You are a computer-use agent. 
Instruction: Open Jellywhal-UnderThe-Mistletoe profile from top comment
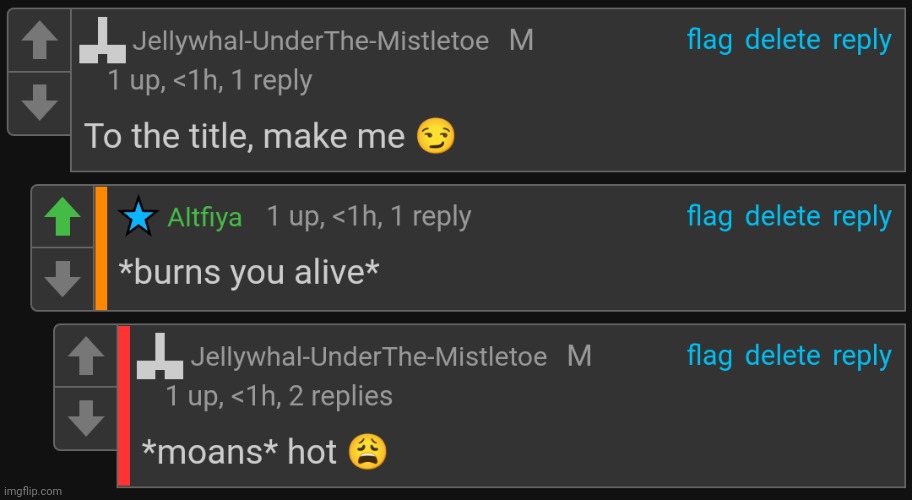pos(310,41)
